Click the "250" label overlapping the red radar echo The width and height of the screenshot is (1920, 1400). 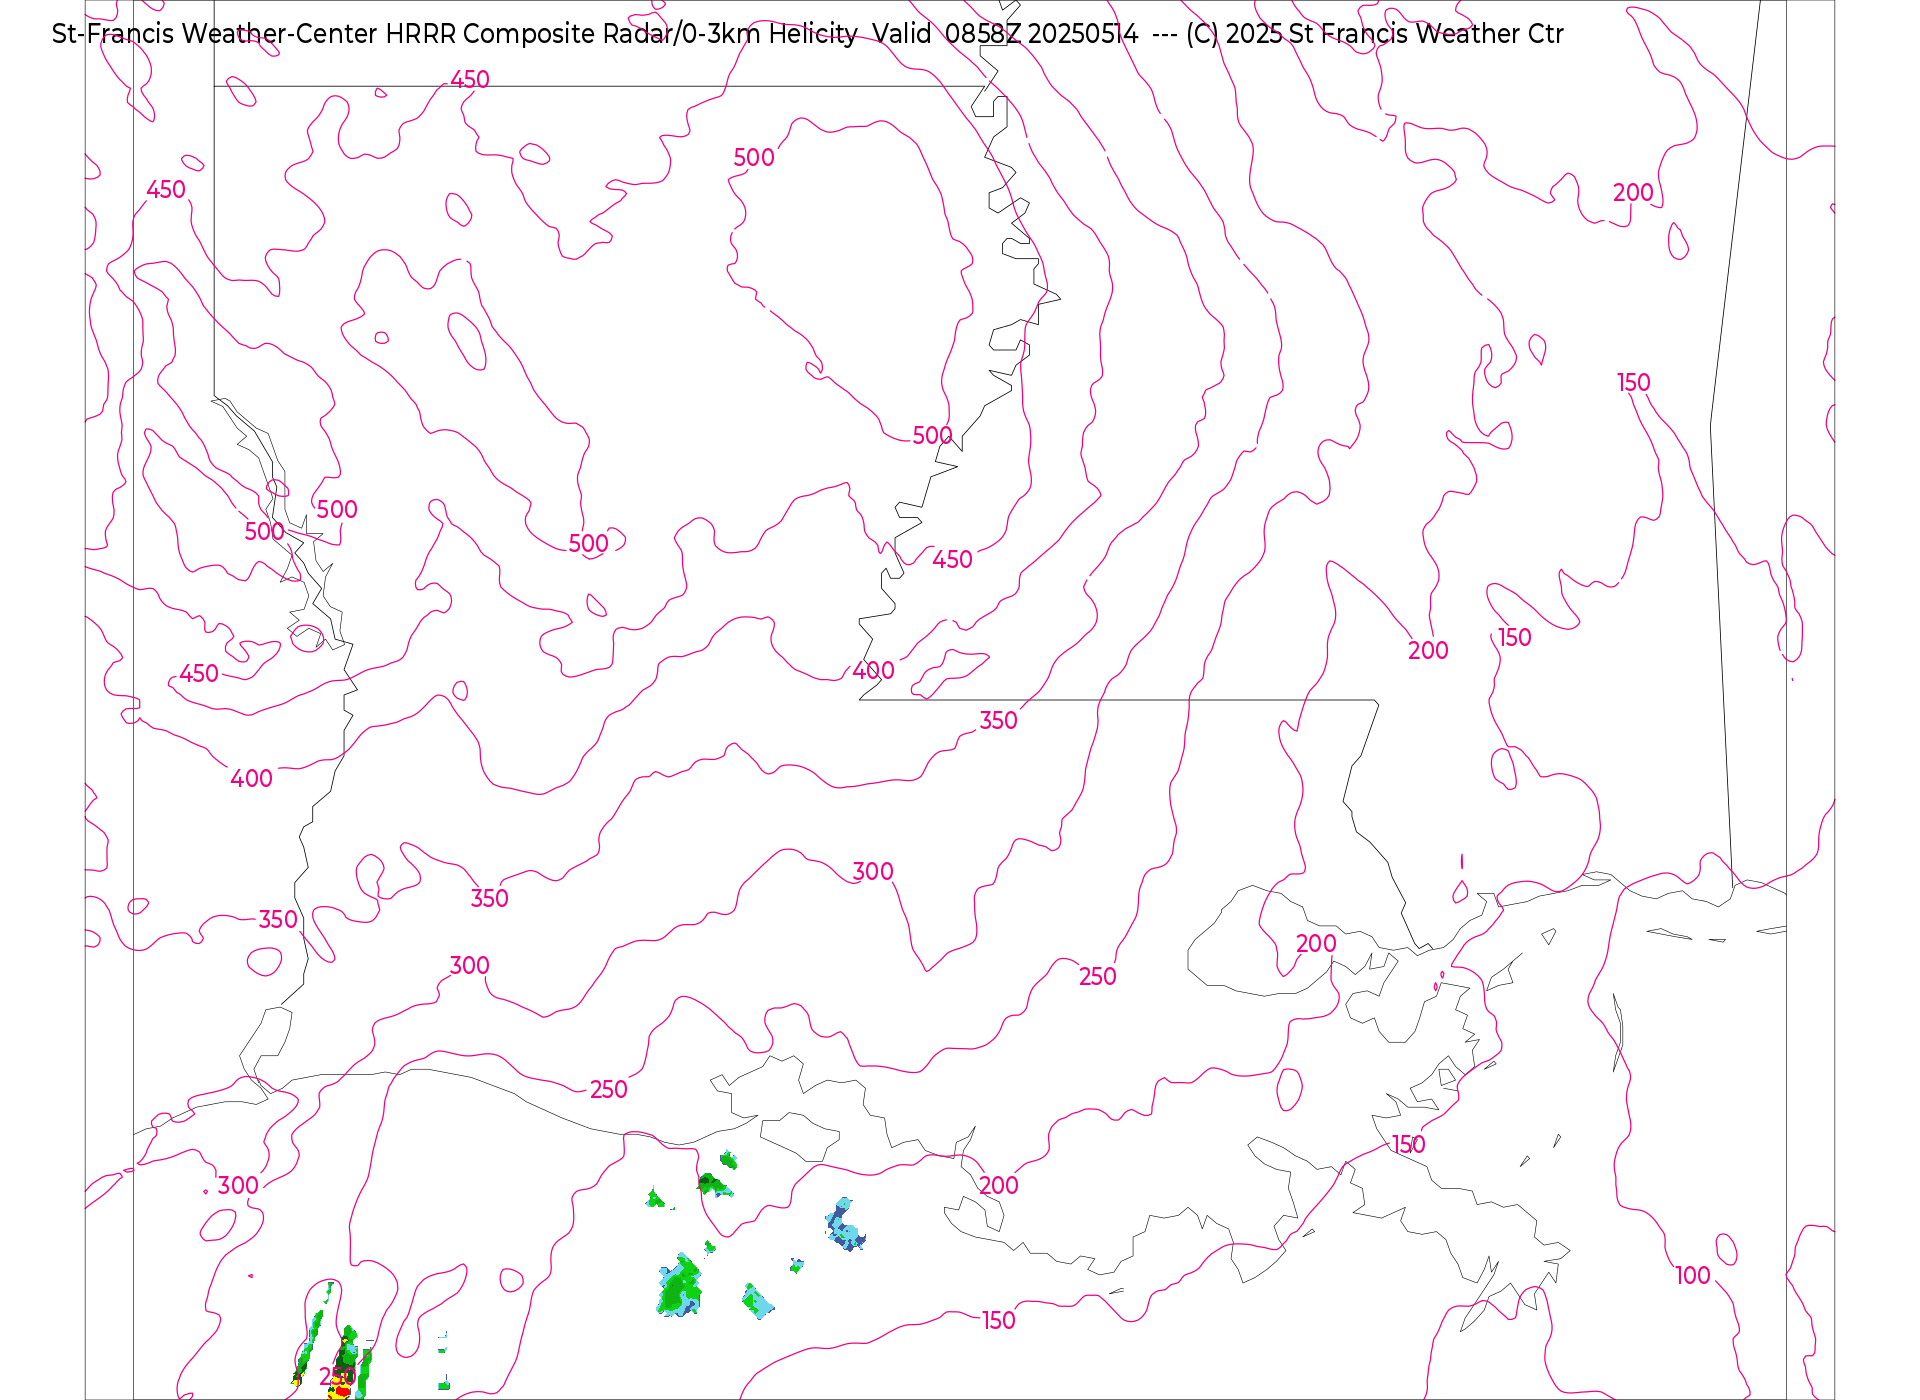point(337,1377)
